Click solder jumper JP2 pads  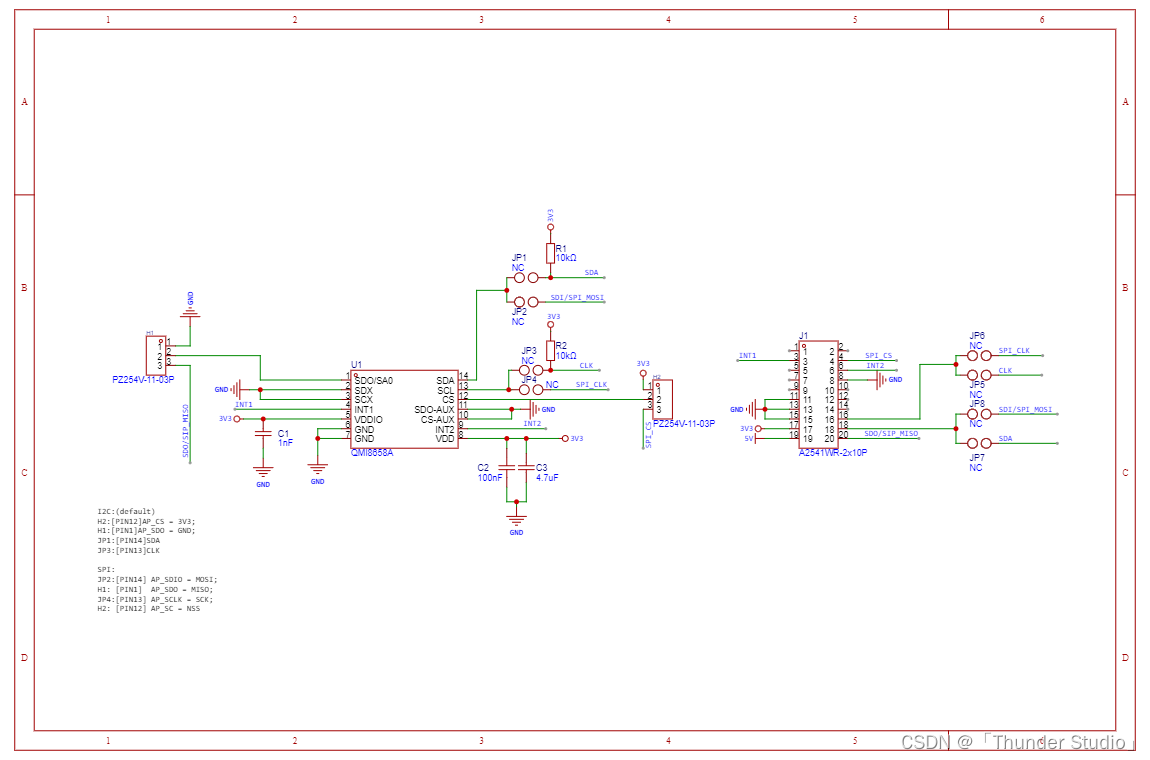pyautogui.click(x=526, y=302)
